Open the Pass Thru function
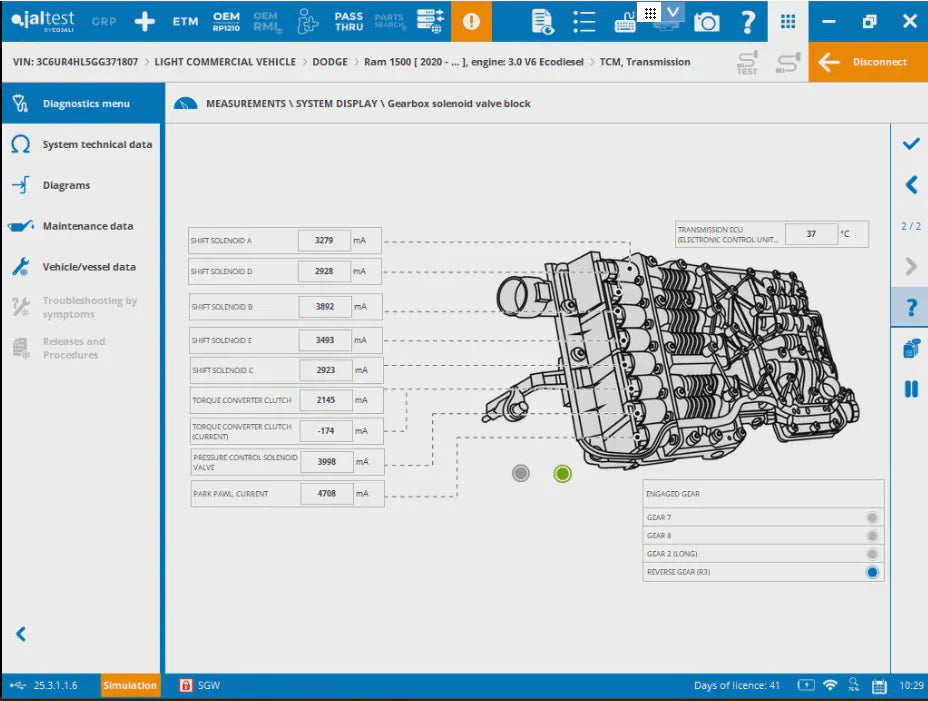This screenshot has height=701, width=928. [348, 21]
